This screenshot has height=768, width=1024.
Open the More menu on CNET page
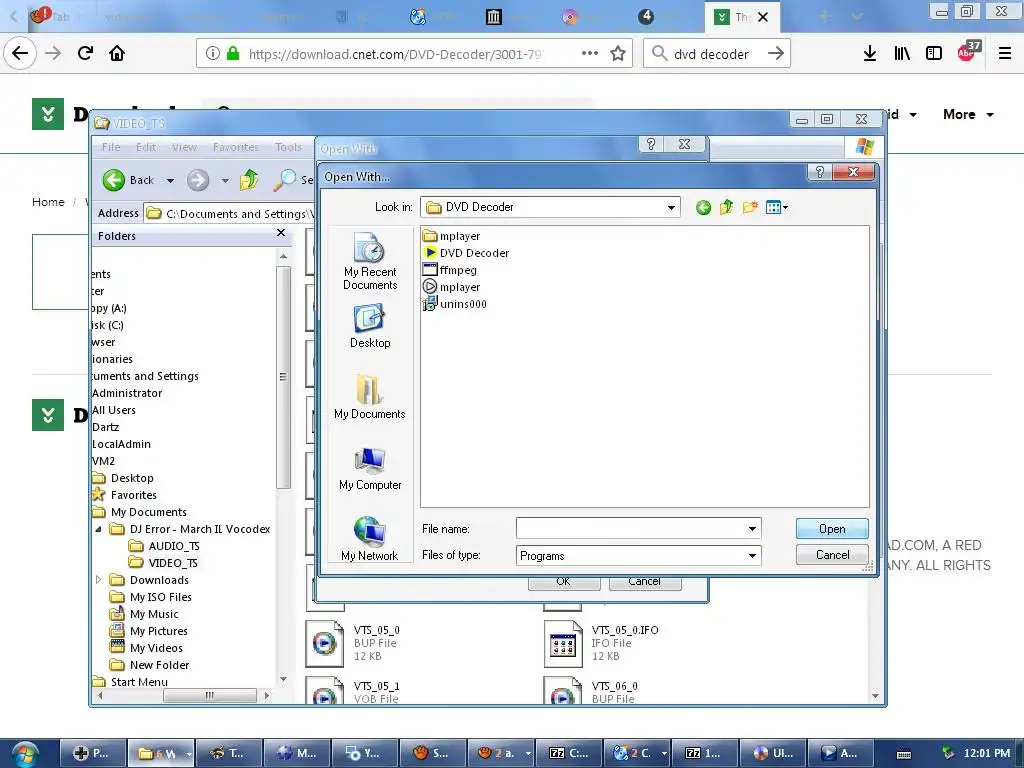tap(968, 114)
